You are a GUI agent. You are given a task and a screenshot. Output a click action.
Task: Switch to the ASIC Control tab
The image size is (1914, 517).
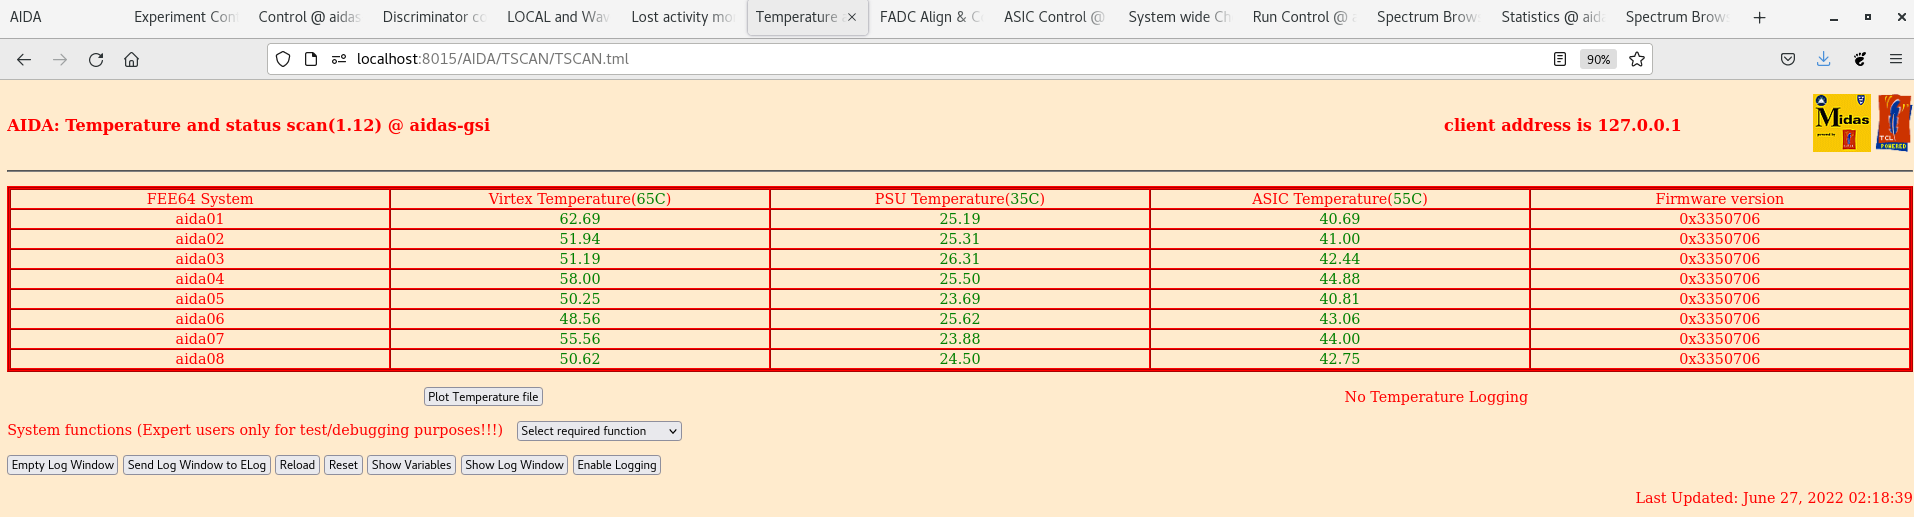tap(1055, 17)
